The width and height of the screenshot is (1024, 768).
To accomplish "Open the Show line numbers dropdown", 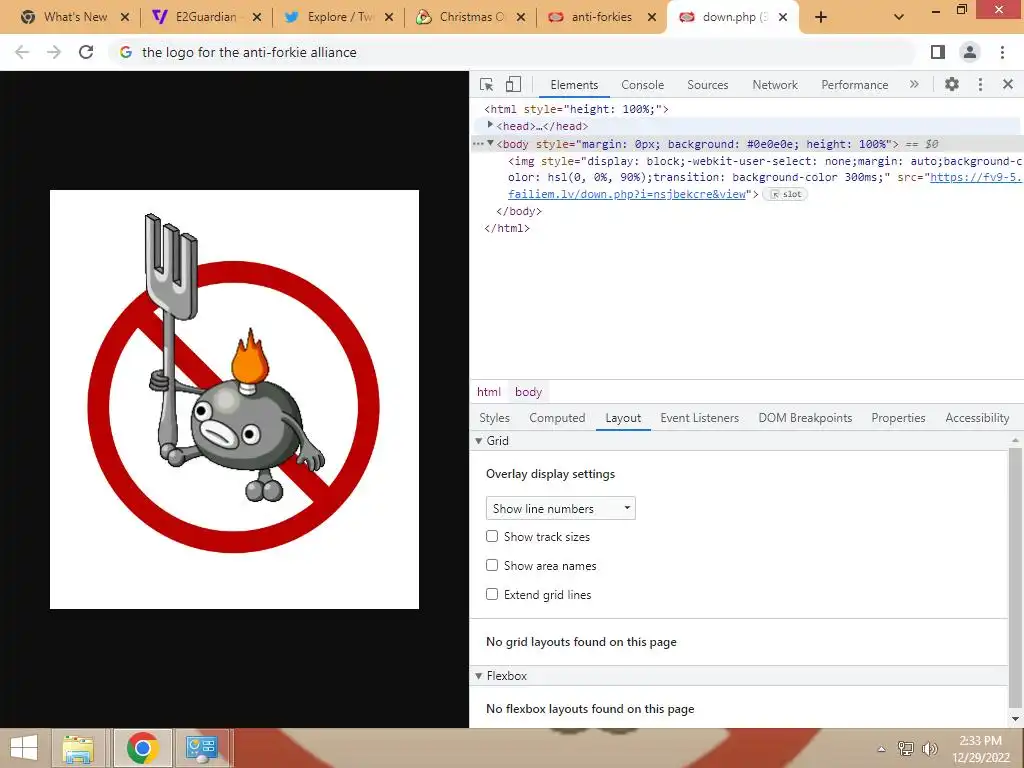I will click(560, 508).
